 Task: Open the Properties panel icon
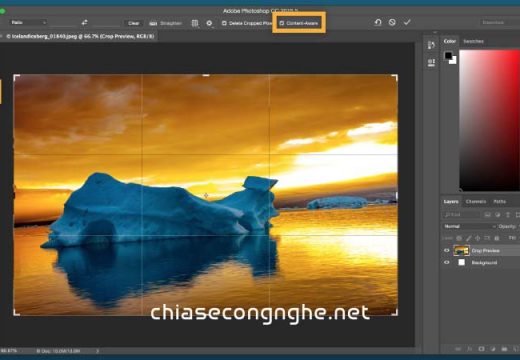431,62
